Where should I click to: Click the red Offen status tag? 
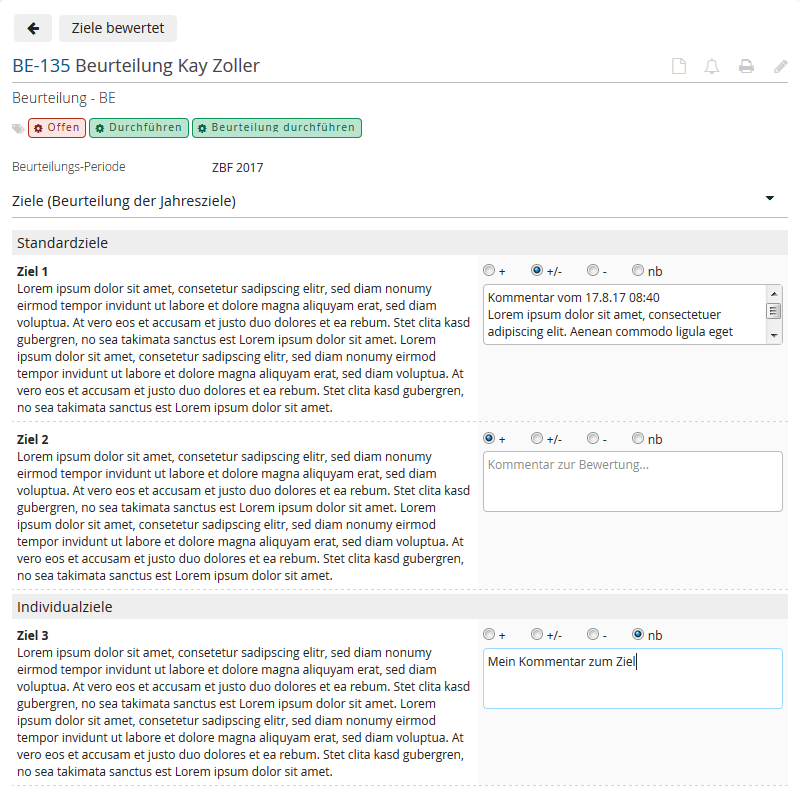pos(57,128)
